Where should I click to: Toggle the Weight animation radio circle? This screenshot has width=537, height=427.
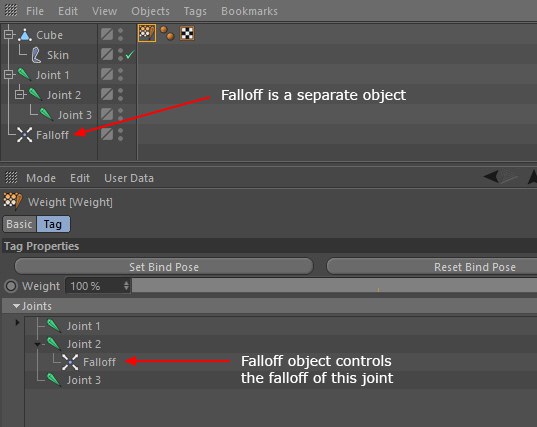point(11,286)
